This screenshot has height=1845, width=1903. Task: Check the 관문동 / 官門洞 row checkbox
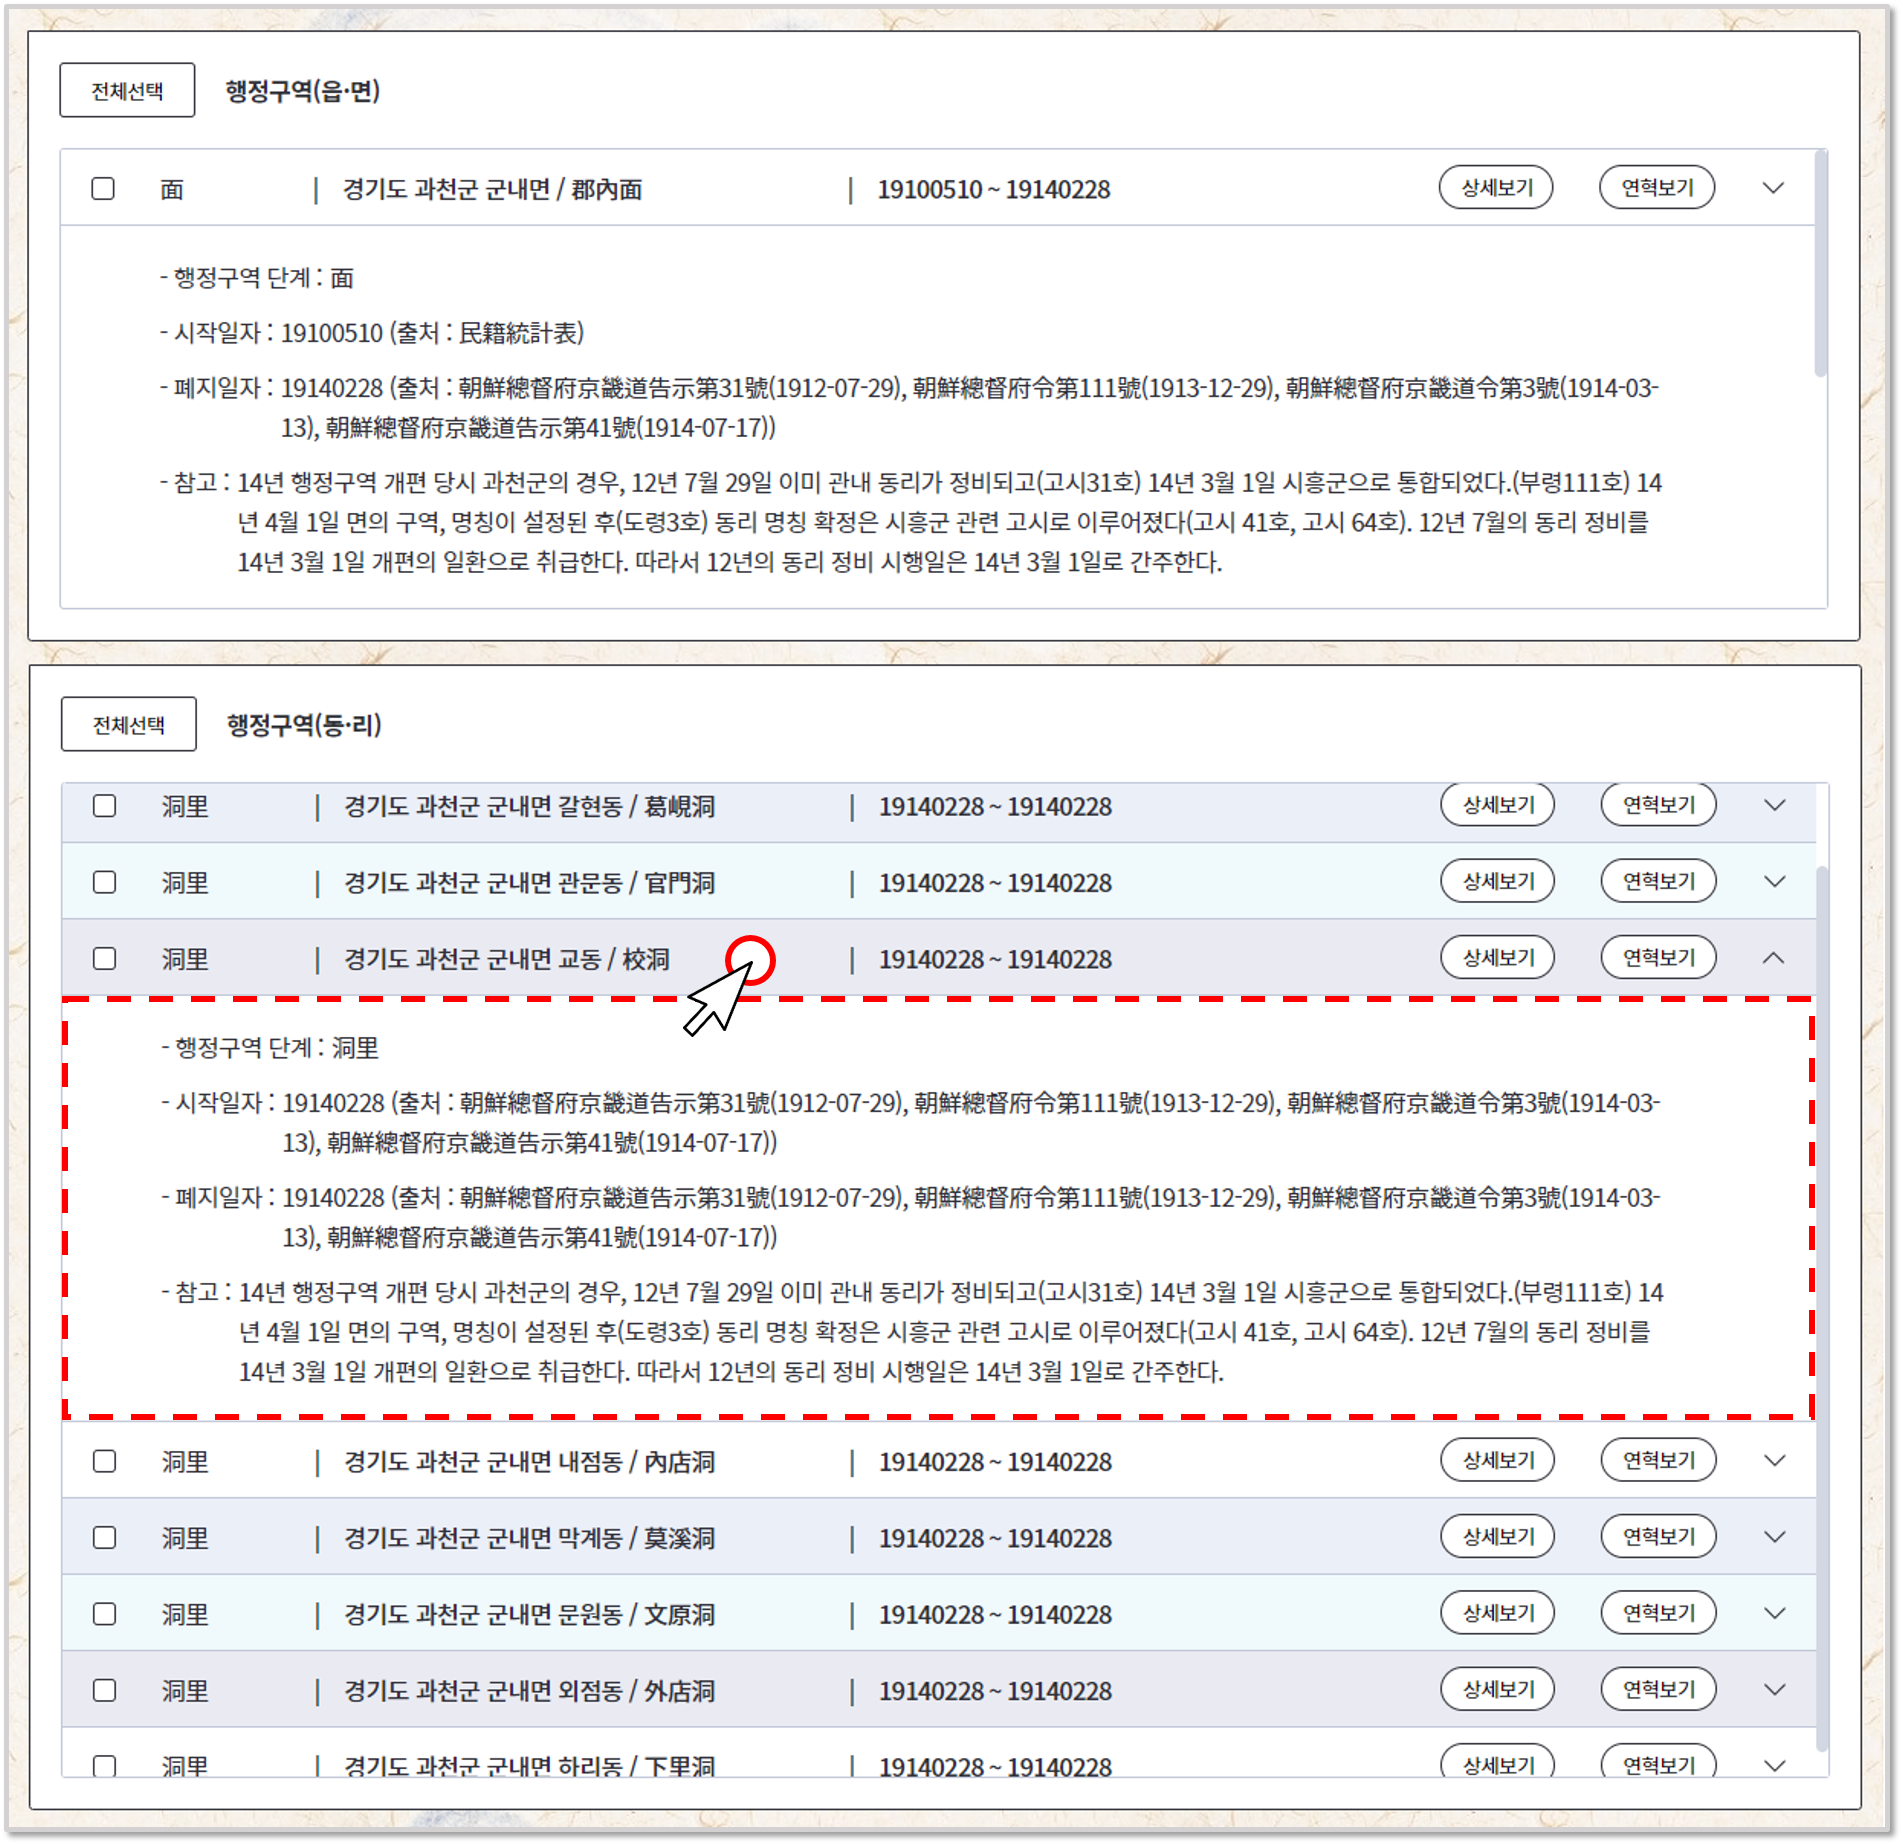(104, 883)
